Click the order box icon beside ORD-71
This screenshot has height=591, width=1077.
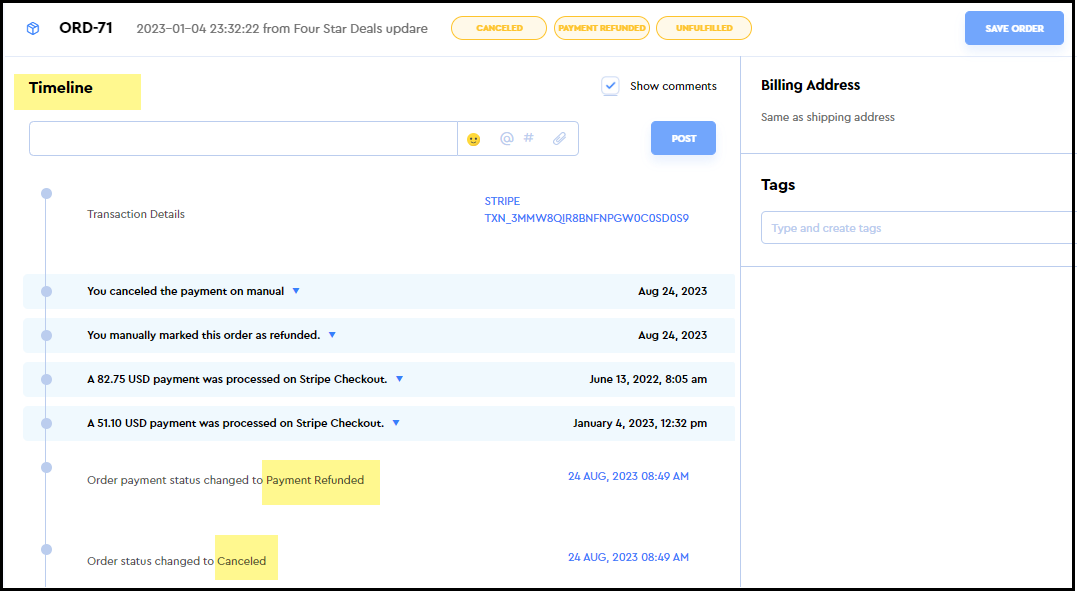[x=33, y=29]
